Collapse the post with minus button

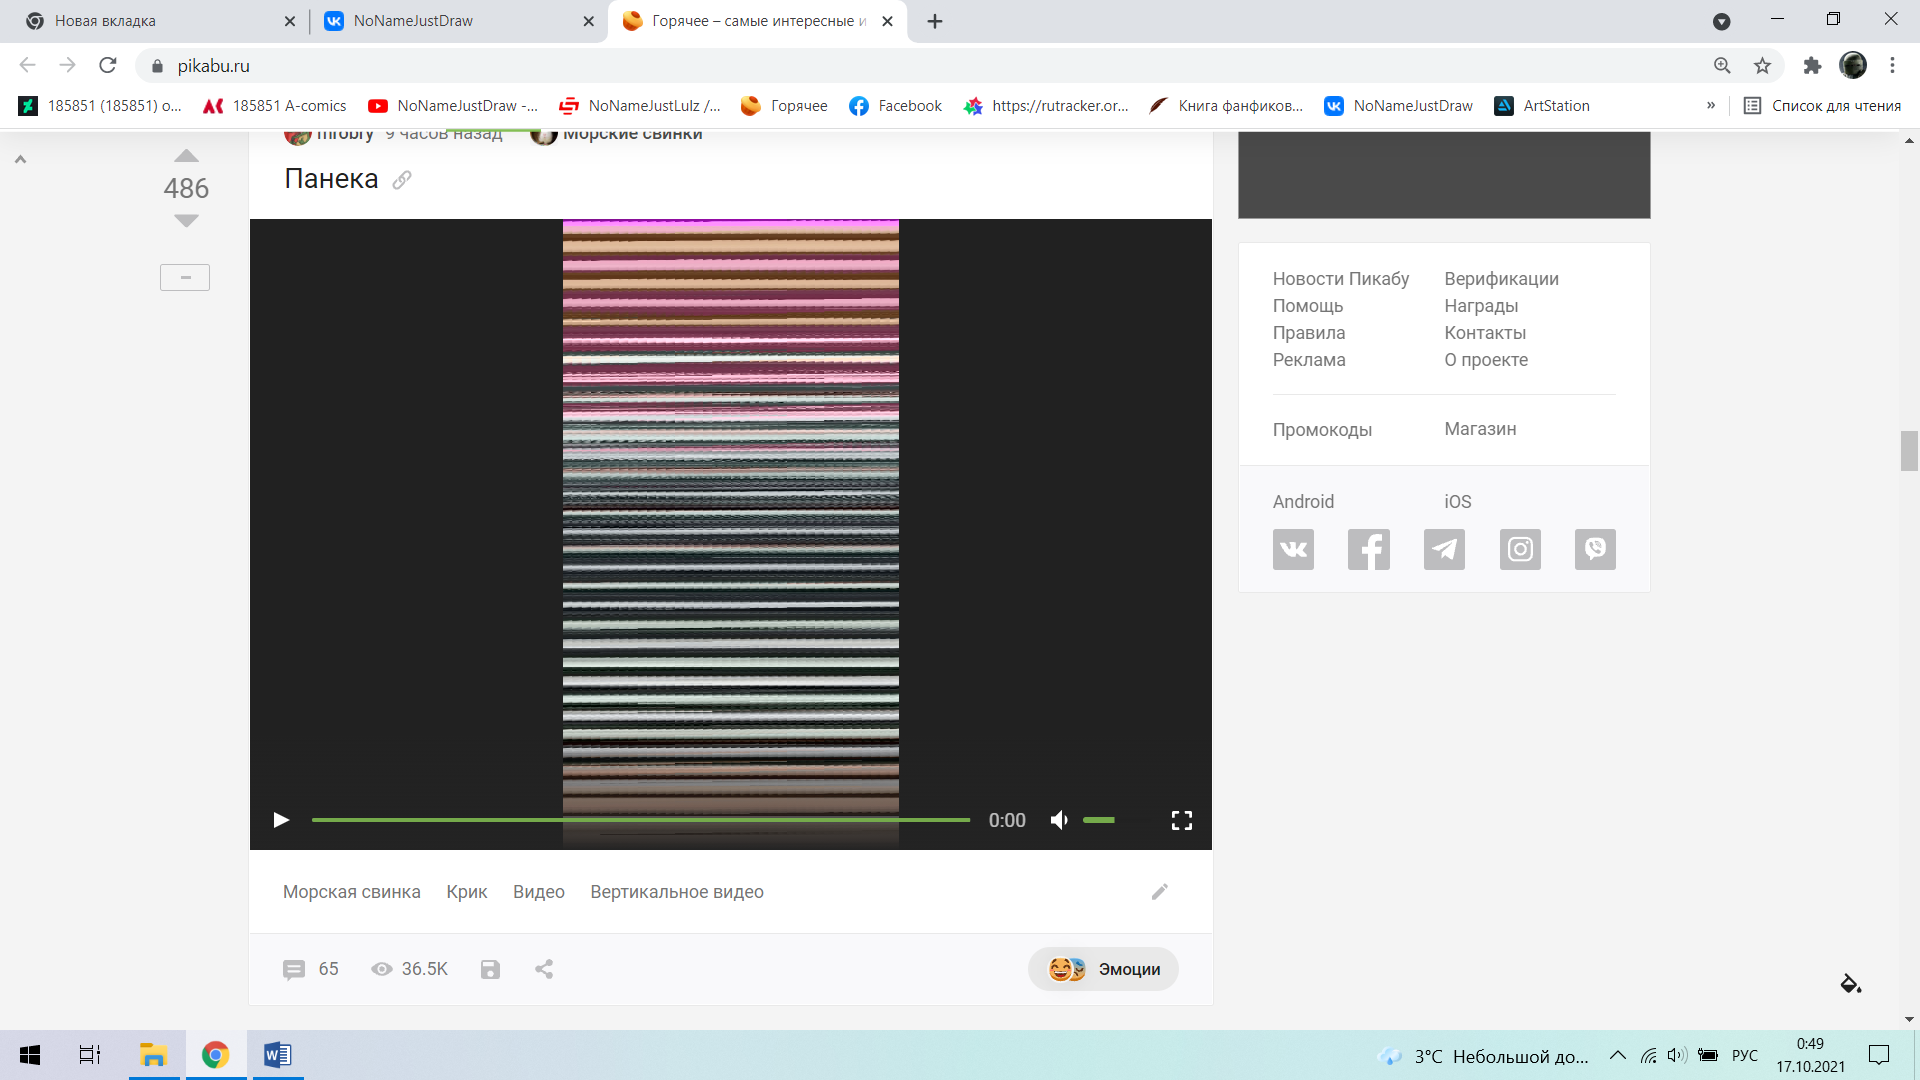(x=185, y=277)
